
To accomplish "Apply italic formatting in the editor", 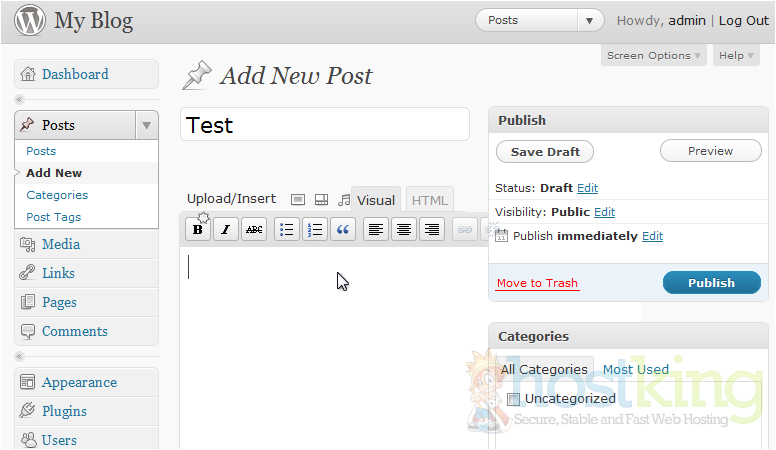I will click(x=226, y=230).
